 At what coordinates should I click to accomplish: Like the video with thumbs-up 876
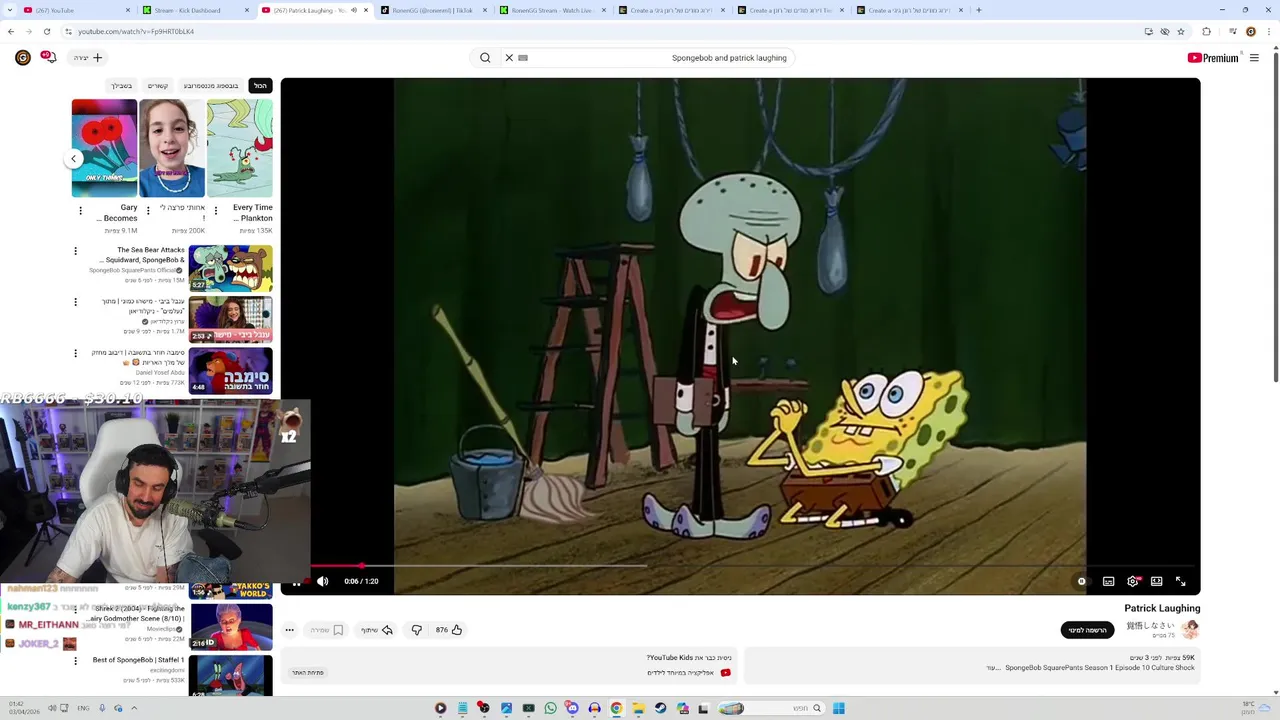pyautogui.click(x=449, y=630)
